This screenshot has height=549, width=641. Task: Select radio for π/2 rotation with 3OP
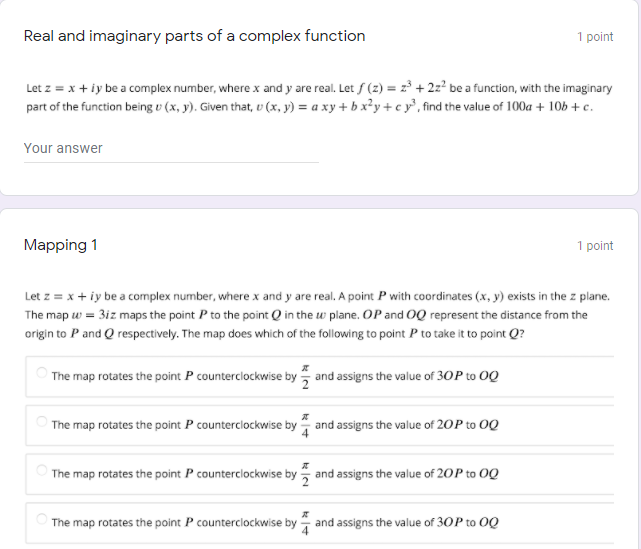(41, 375)
